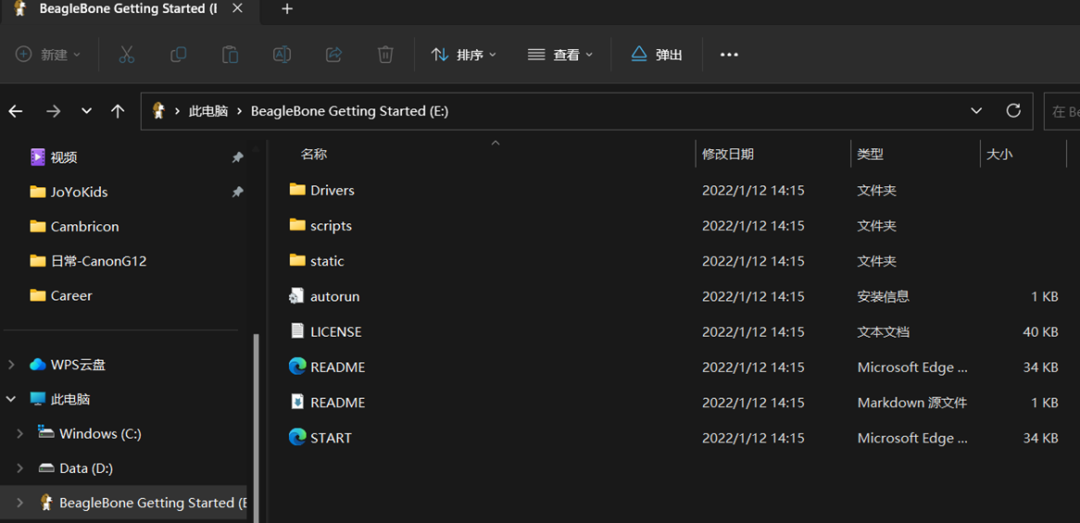Image resolution: width=1080 pixels, height=523 pixels.
Task: Sort by 名称 column header
Action: [x=313, y=154]
